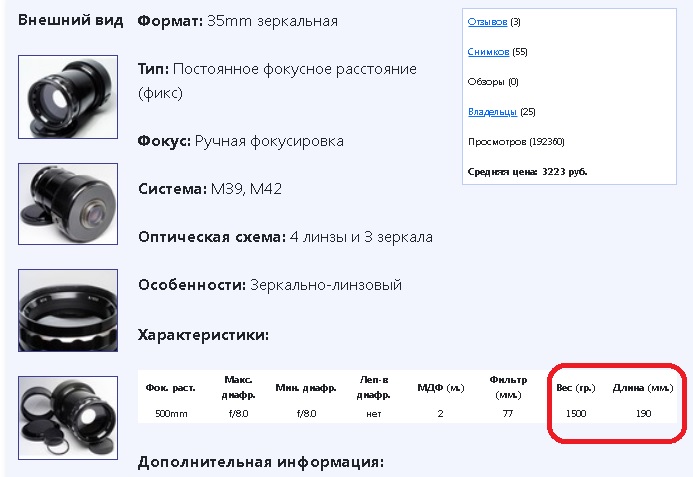Click the Дополнительная информация heading
The image size is (693, 477).
pos(261,462)
